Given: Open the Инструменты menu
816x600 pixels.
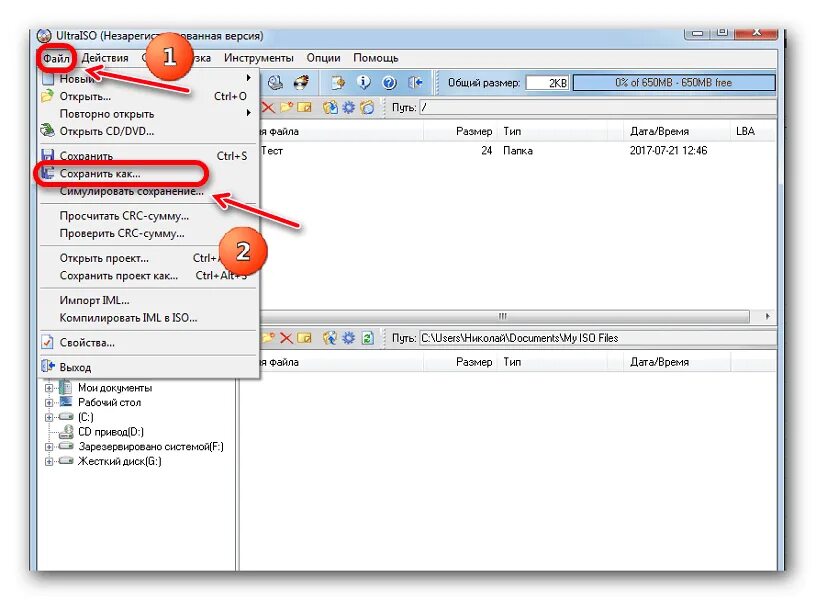Looking at the screenshot, I should point(259,58).
